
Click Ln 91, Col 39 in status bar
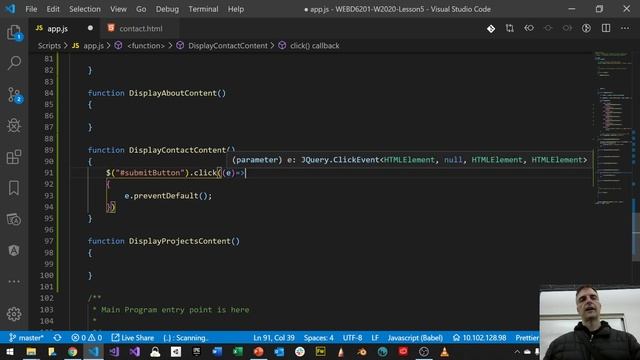tap(273, 338)
